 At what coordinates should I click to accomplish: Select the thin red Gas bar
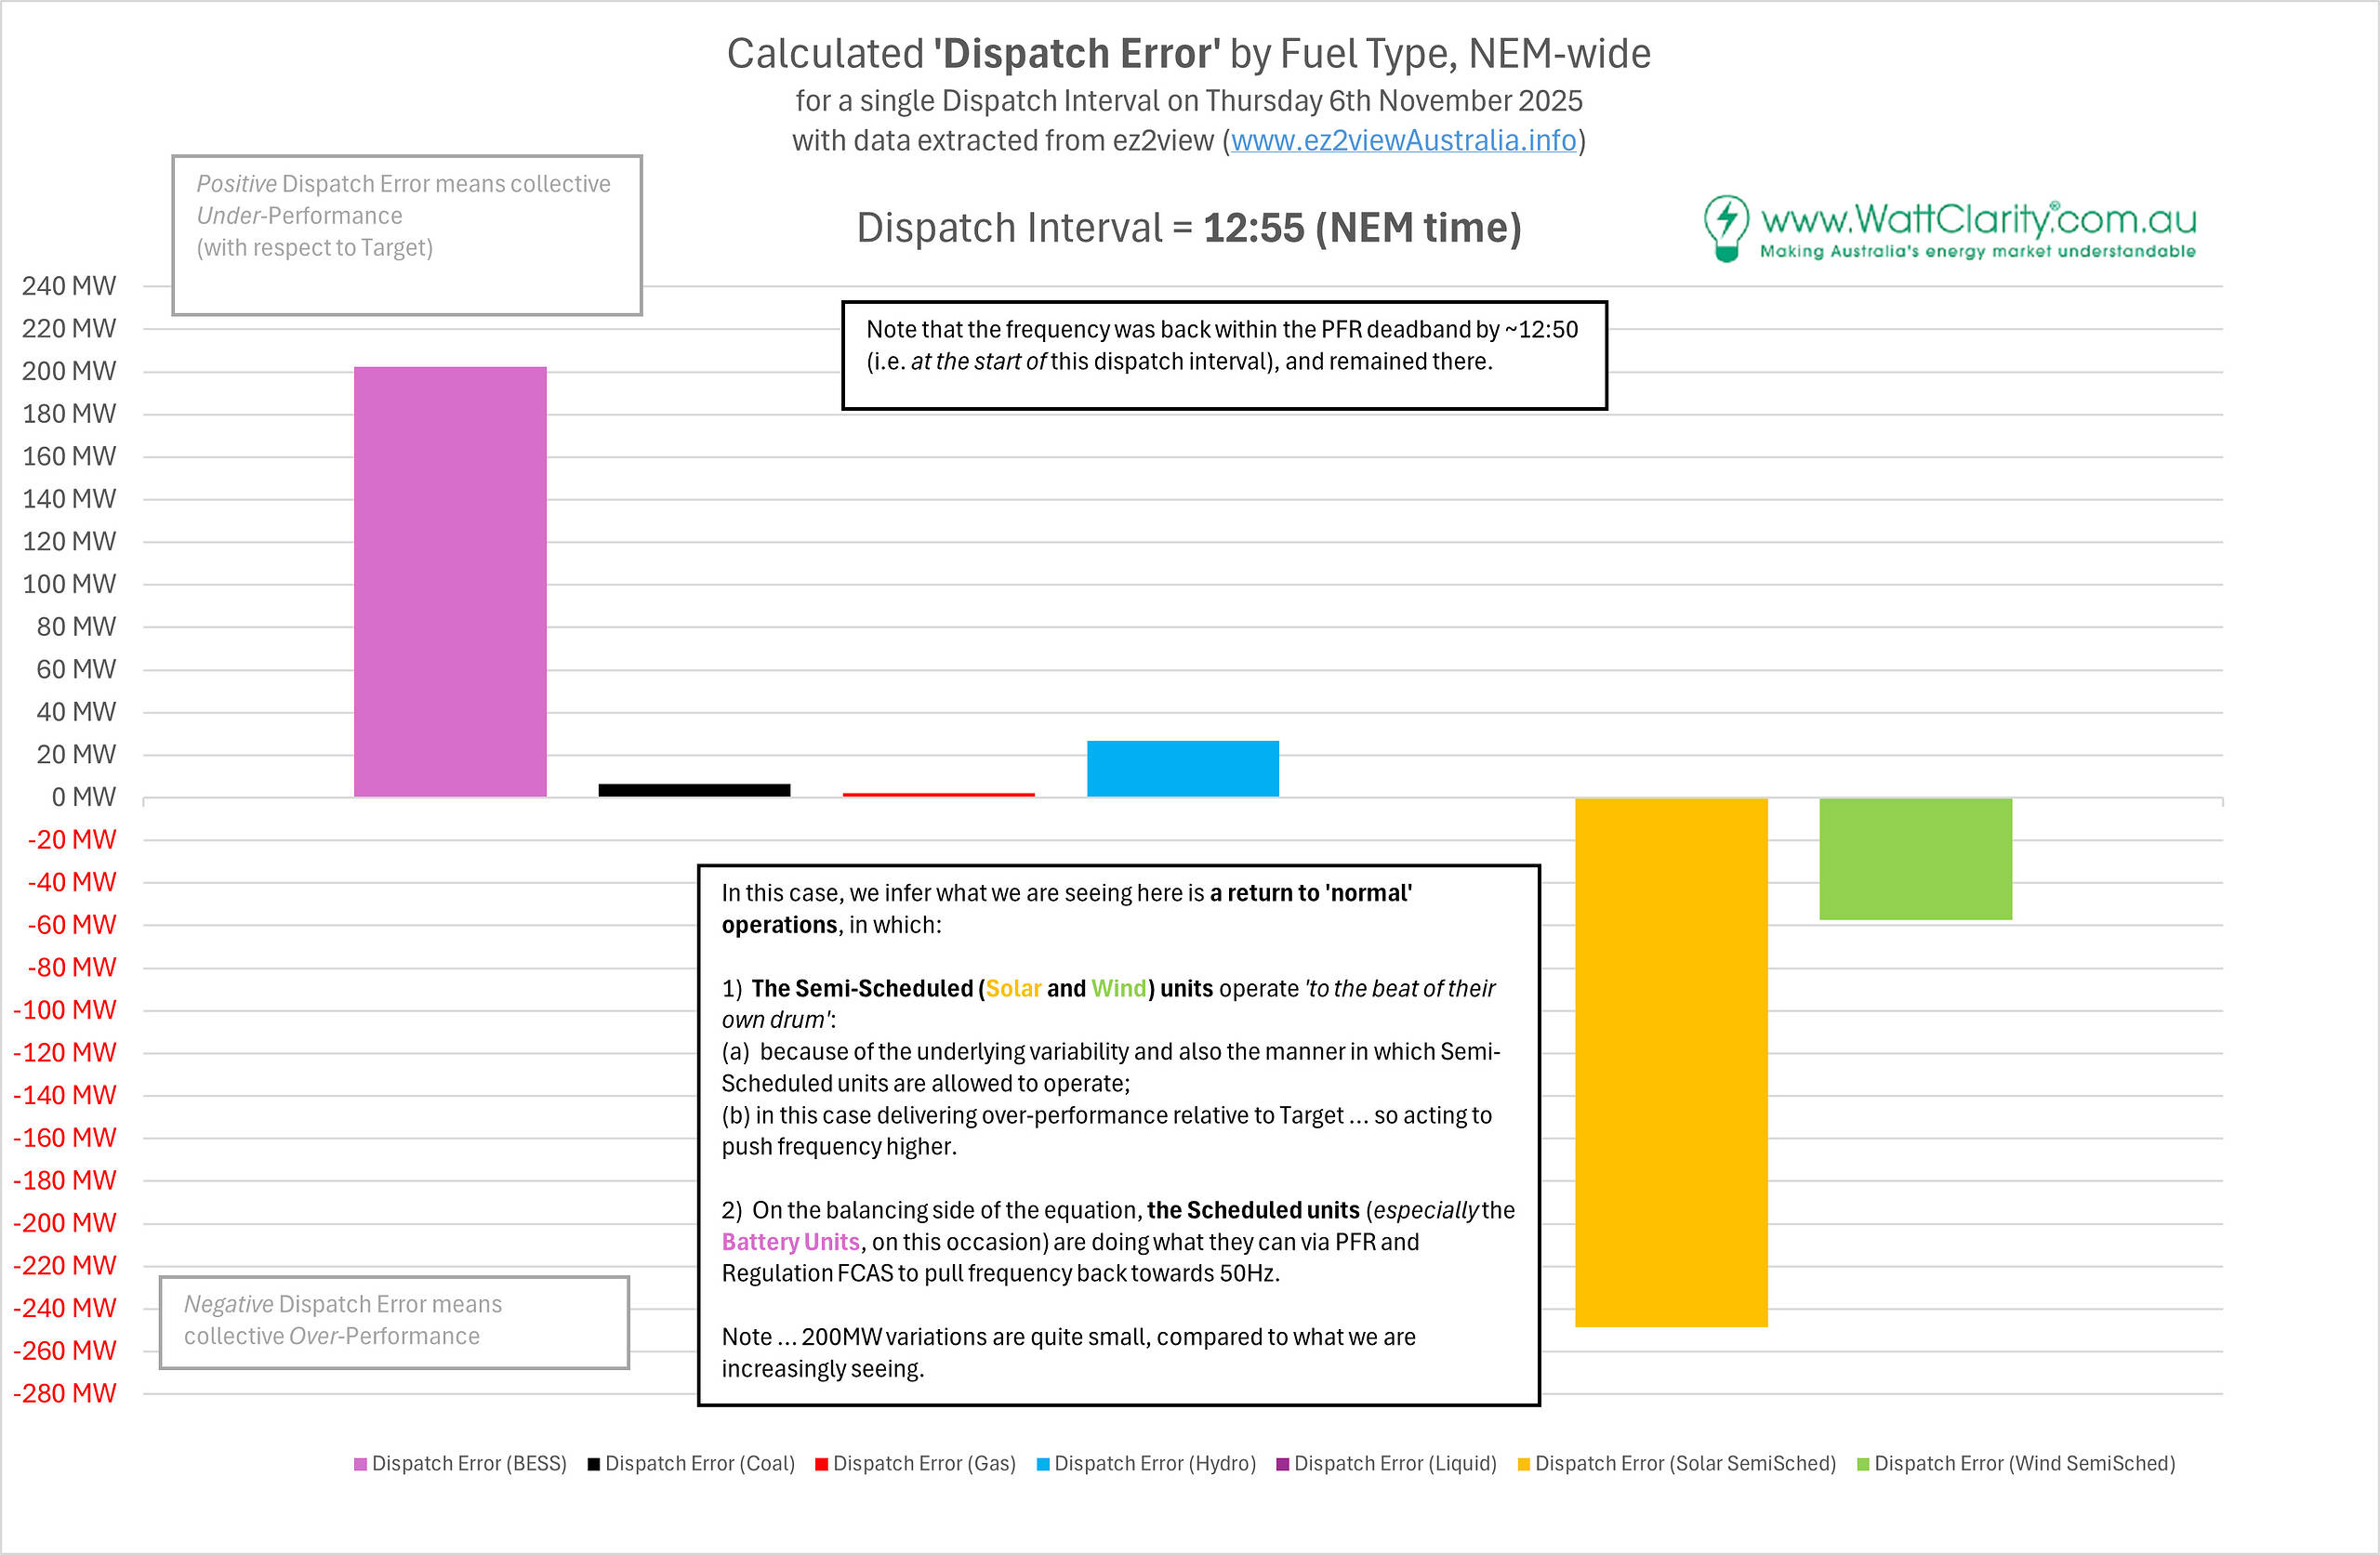938,794
